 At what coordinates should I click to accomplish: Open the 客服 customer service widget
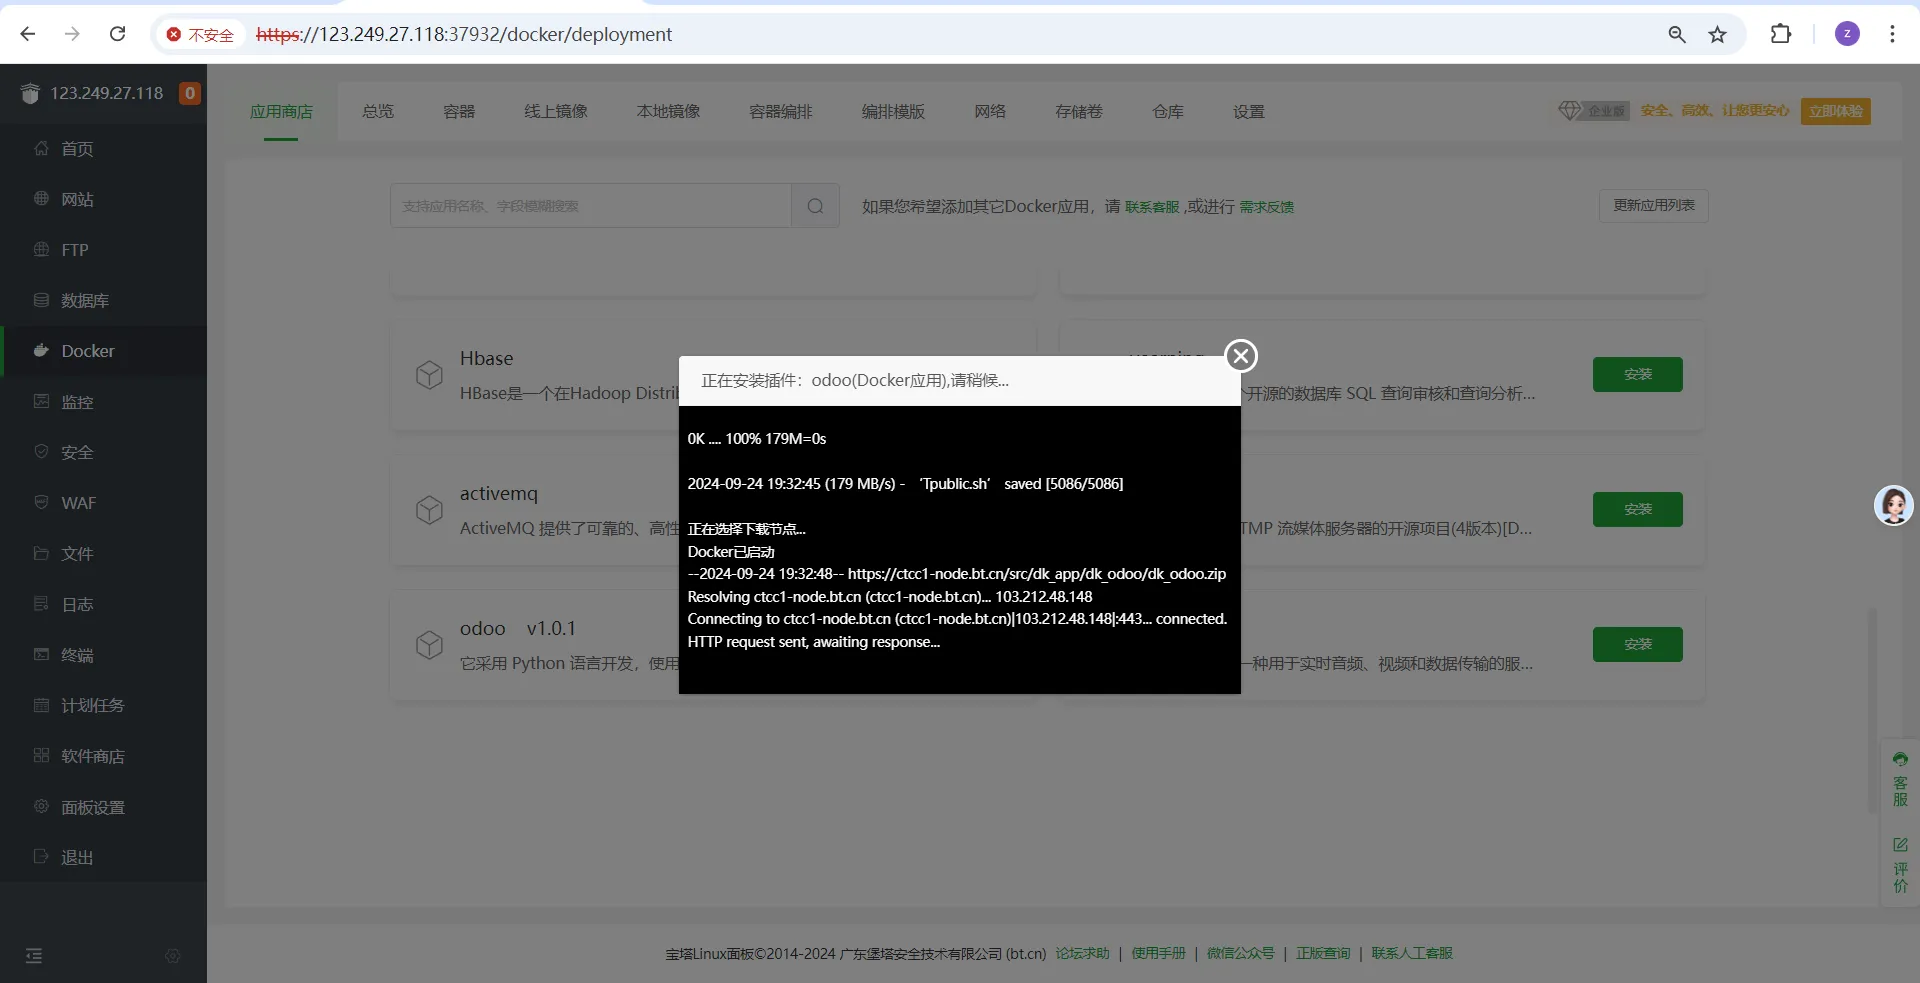[1900, 779]
